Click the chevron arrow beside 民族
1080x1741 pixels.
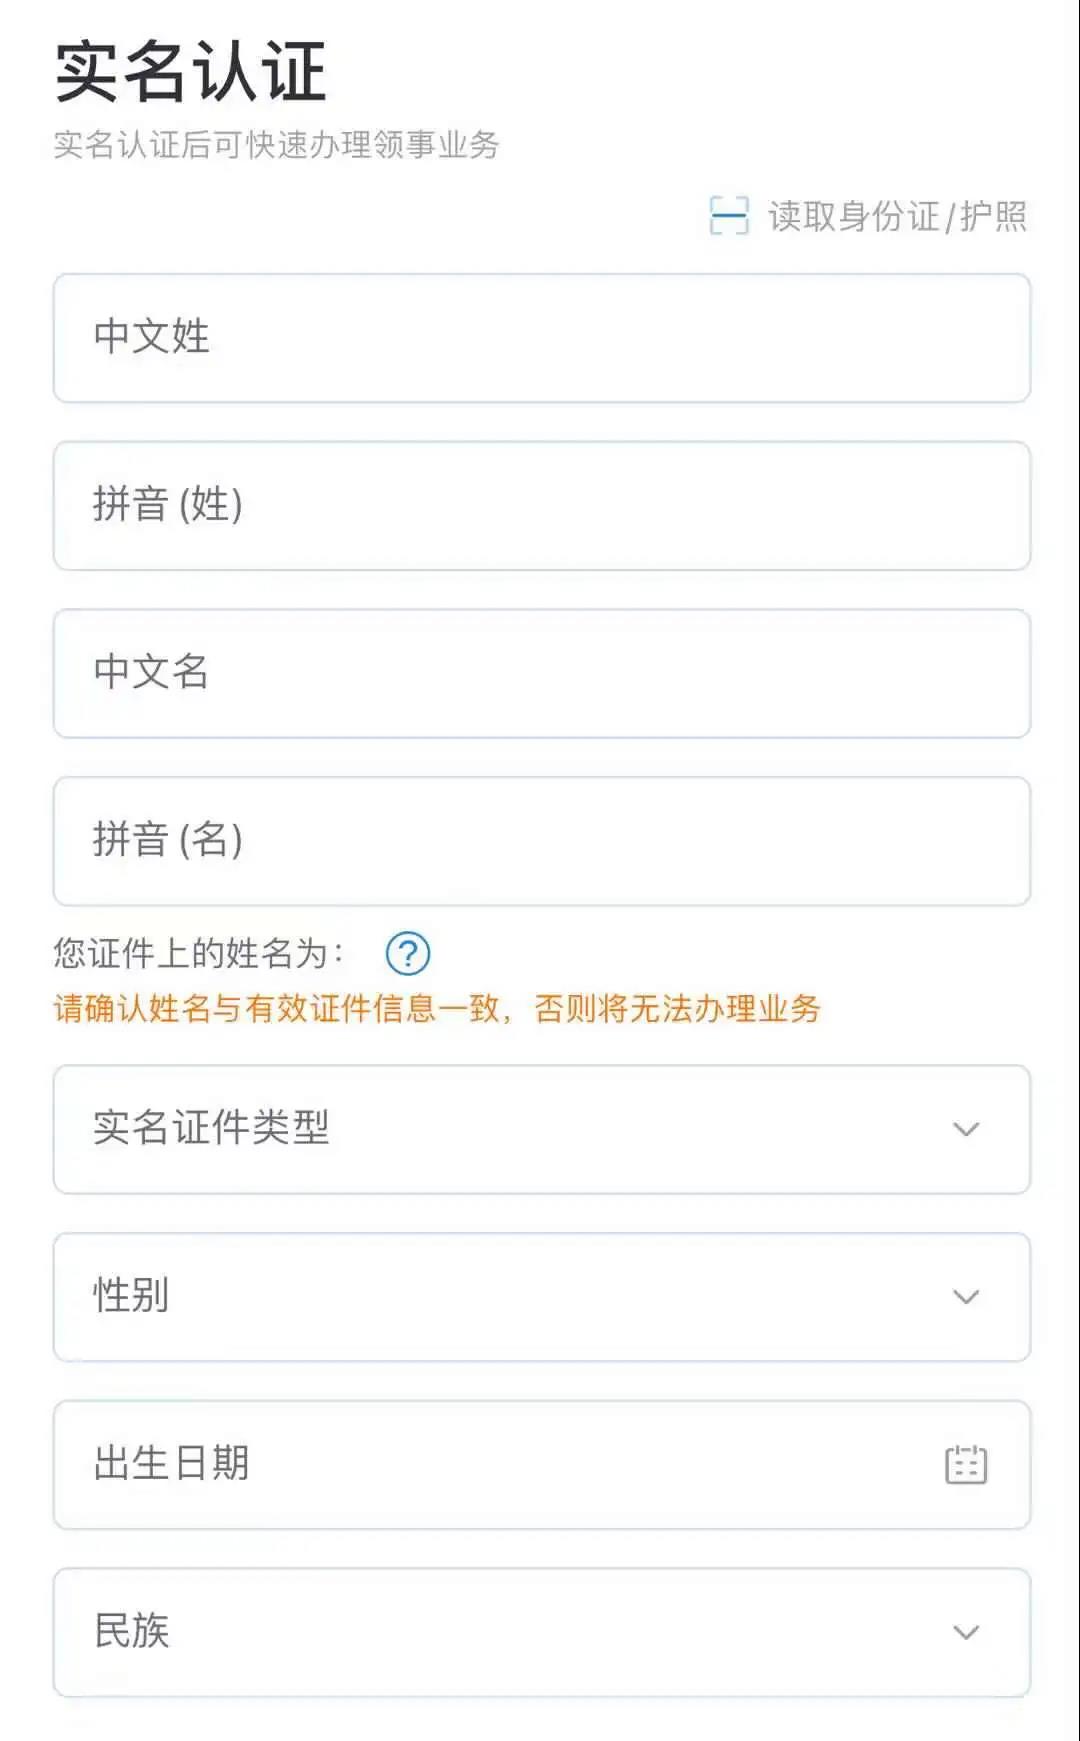[966, 1632]
